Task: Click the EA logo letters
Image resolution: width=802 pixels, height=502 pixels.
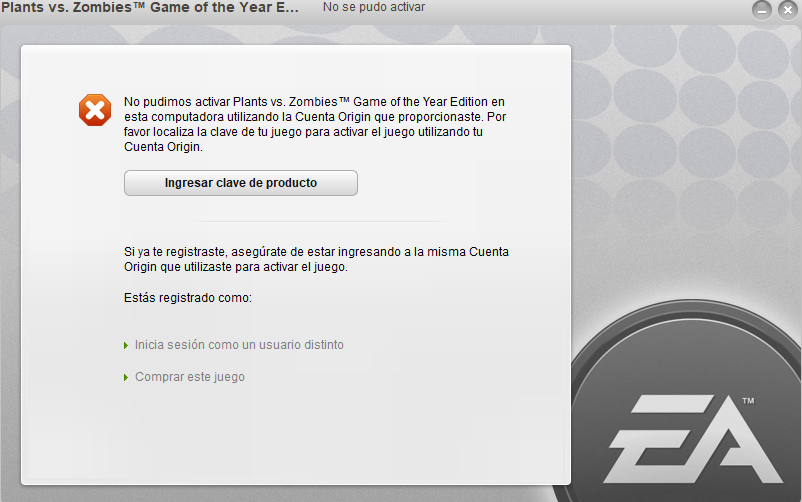Action: (x=693, y=439)
